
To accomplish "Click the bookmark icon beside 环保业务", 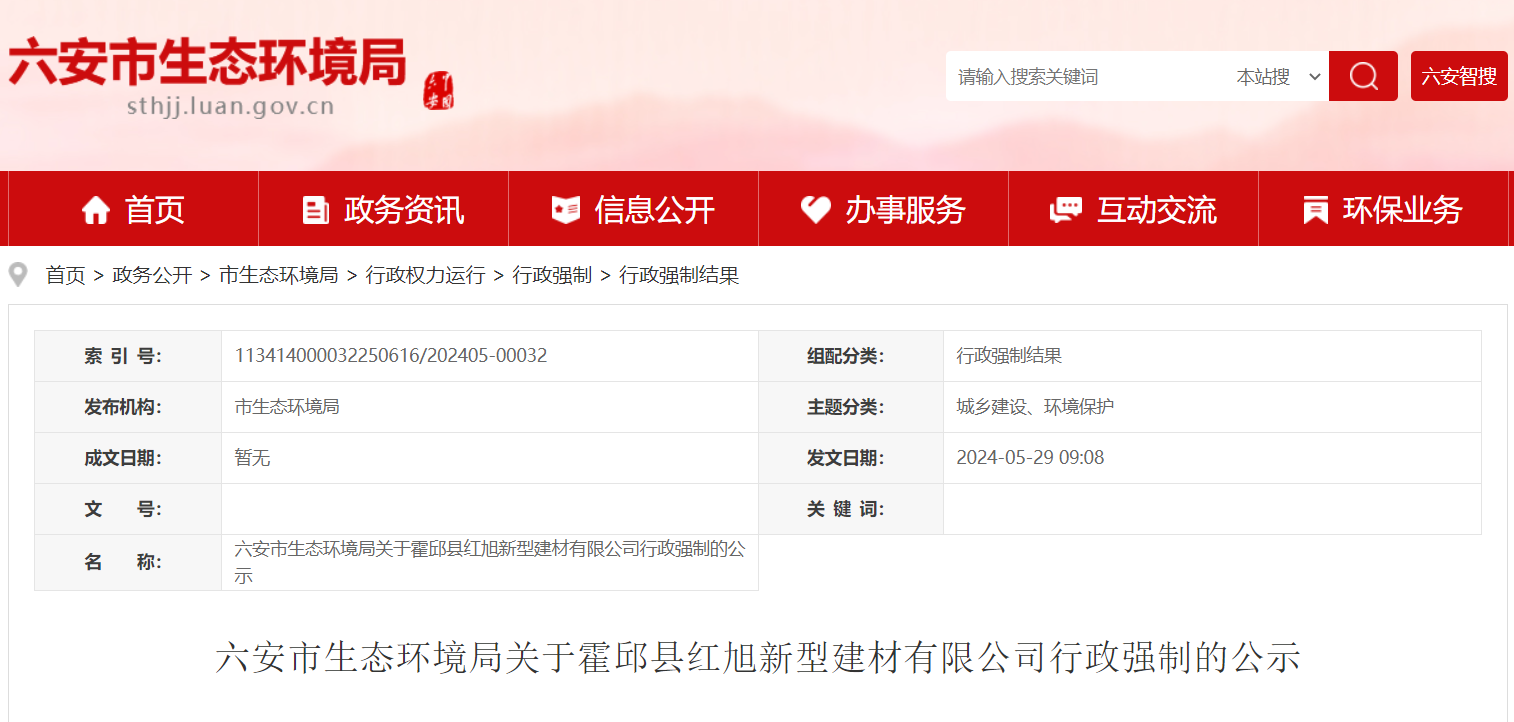I will coord(1316,210).
